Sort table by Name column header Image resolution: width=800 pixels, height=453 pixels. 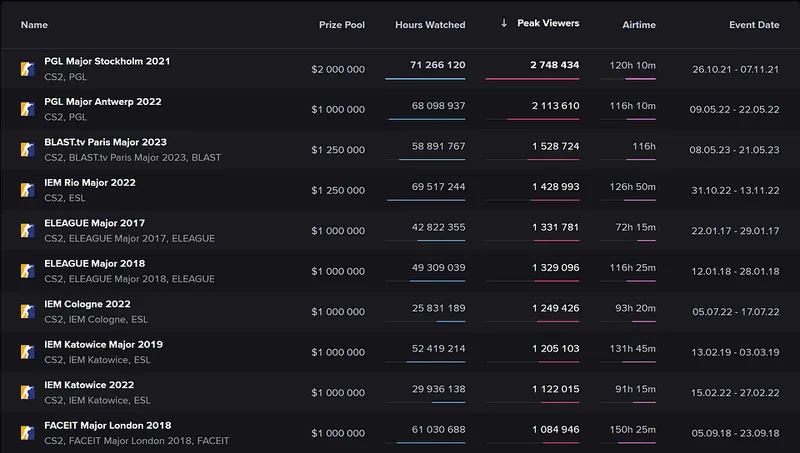(x=34, y=24)
